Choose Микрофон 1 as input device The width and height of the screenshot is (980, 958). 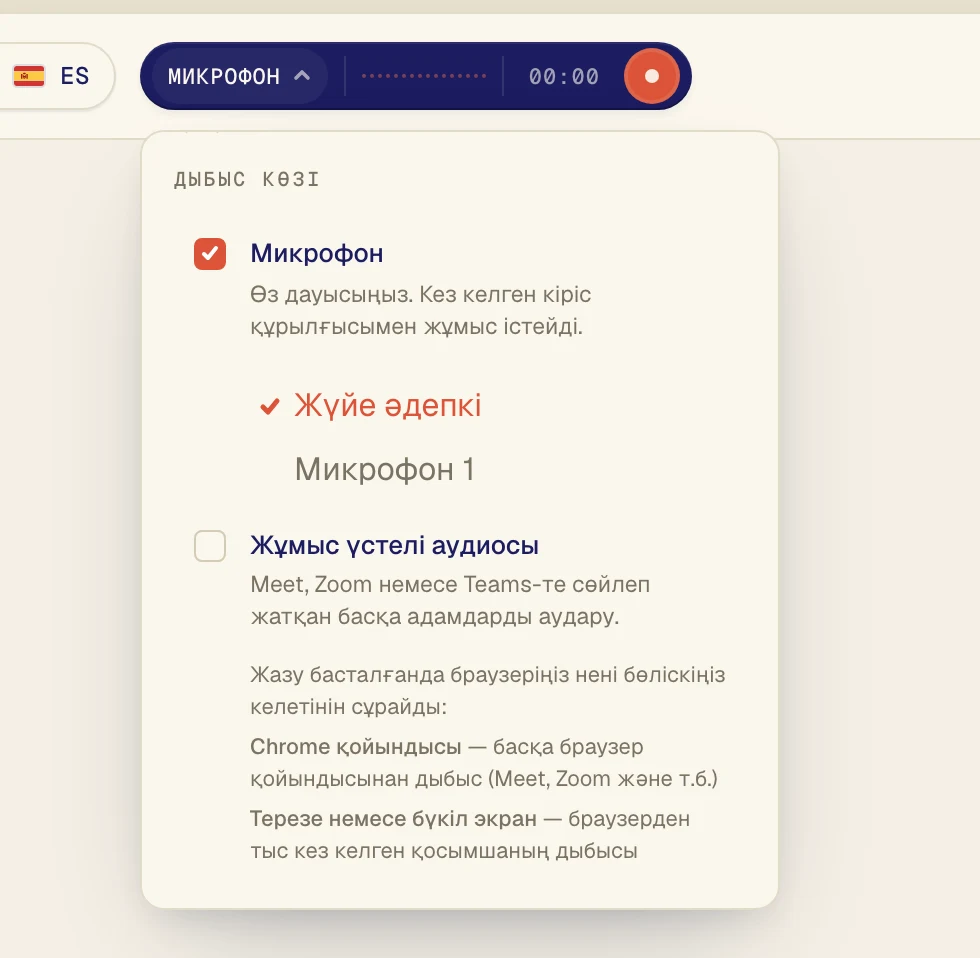(384, 469)
